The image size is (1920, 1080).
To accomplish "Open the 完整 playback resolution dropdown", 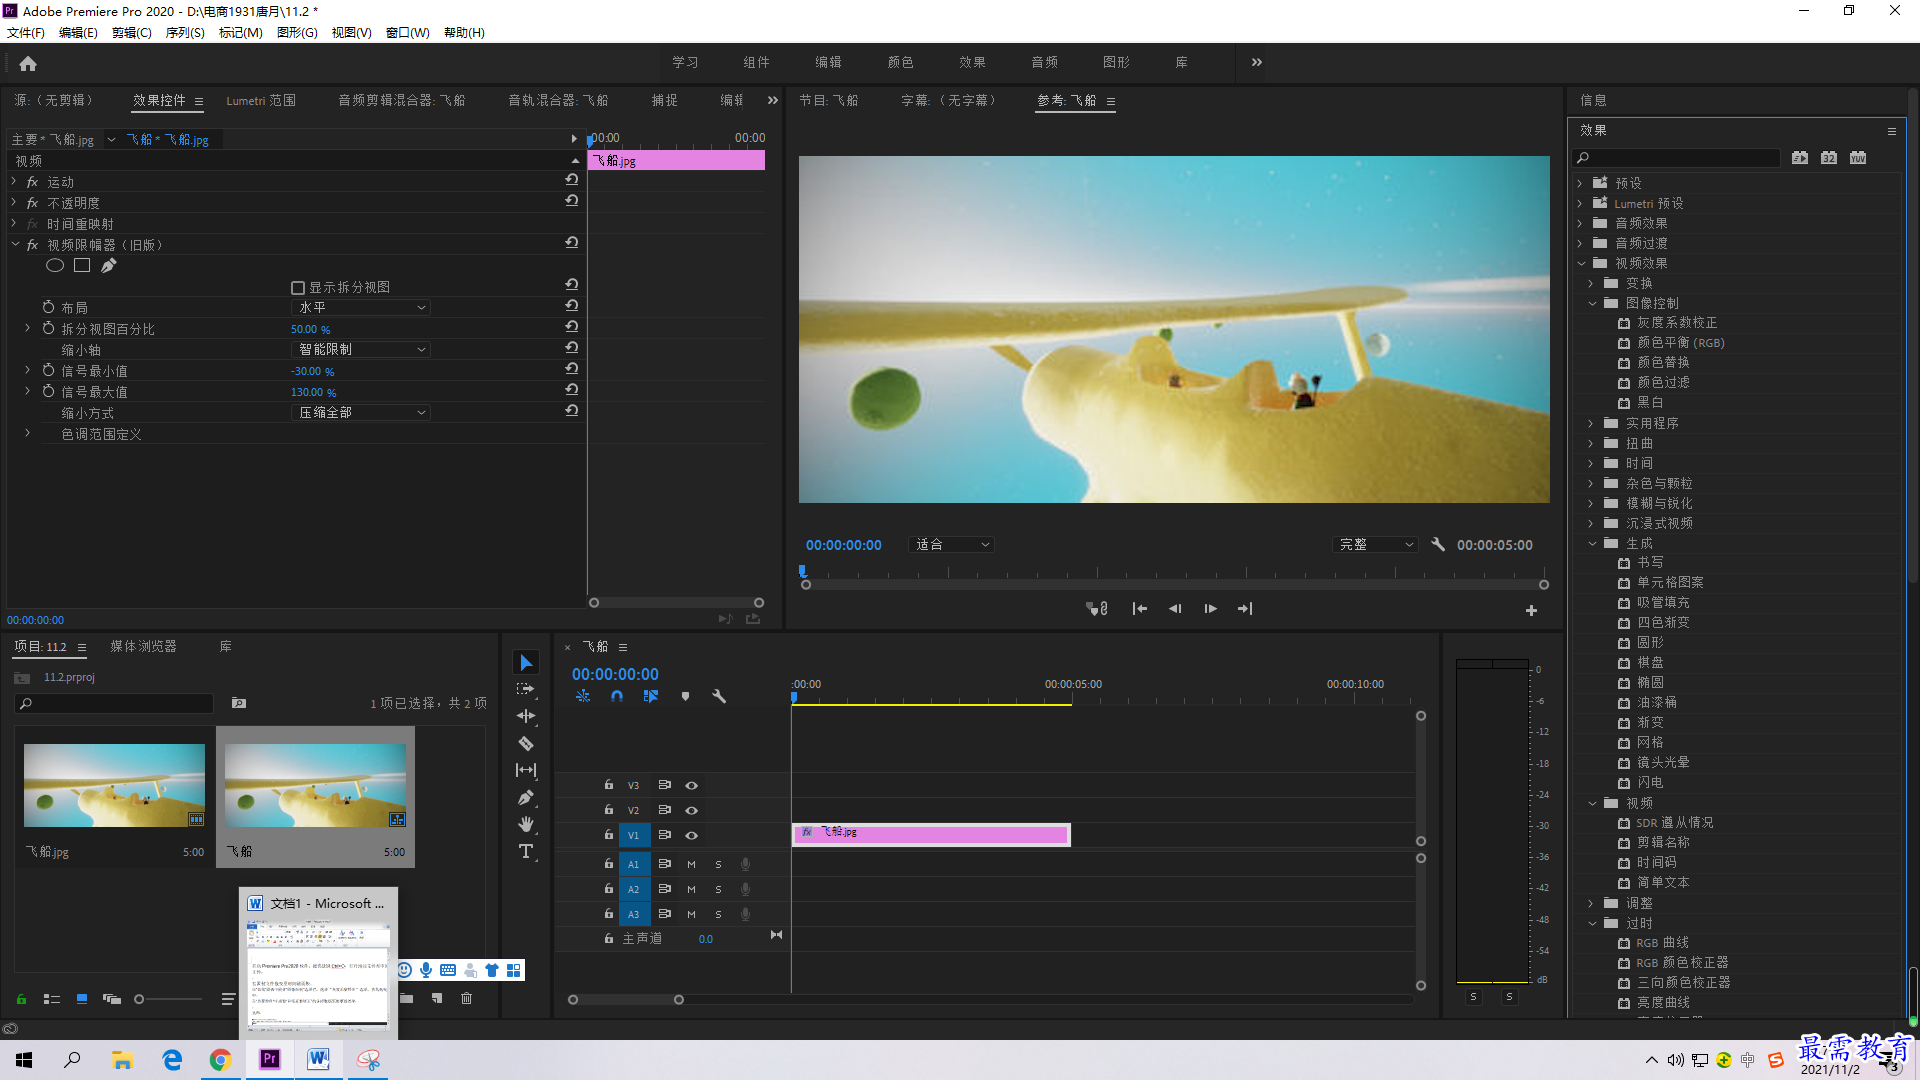I will (x=1375, y=544).
